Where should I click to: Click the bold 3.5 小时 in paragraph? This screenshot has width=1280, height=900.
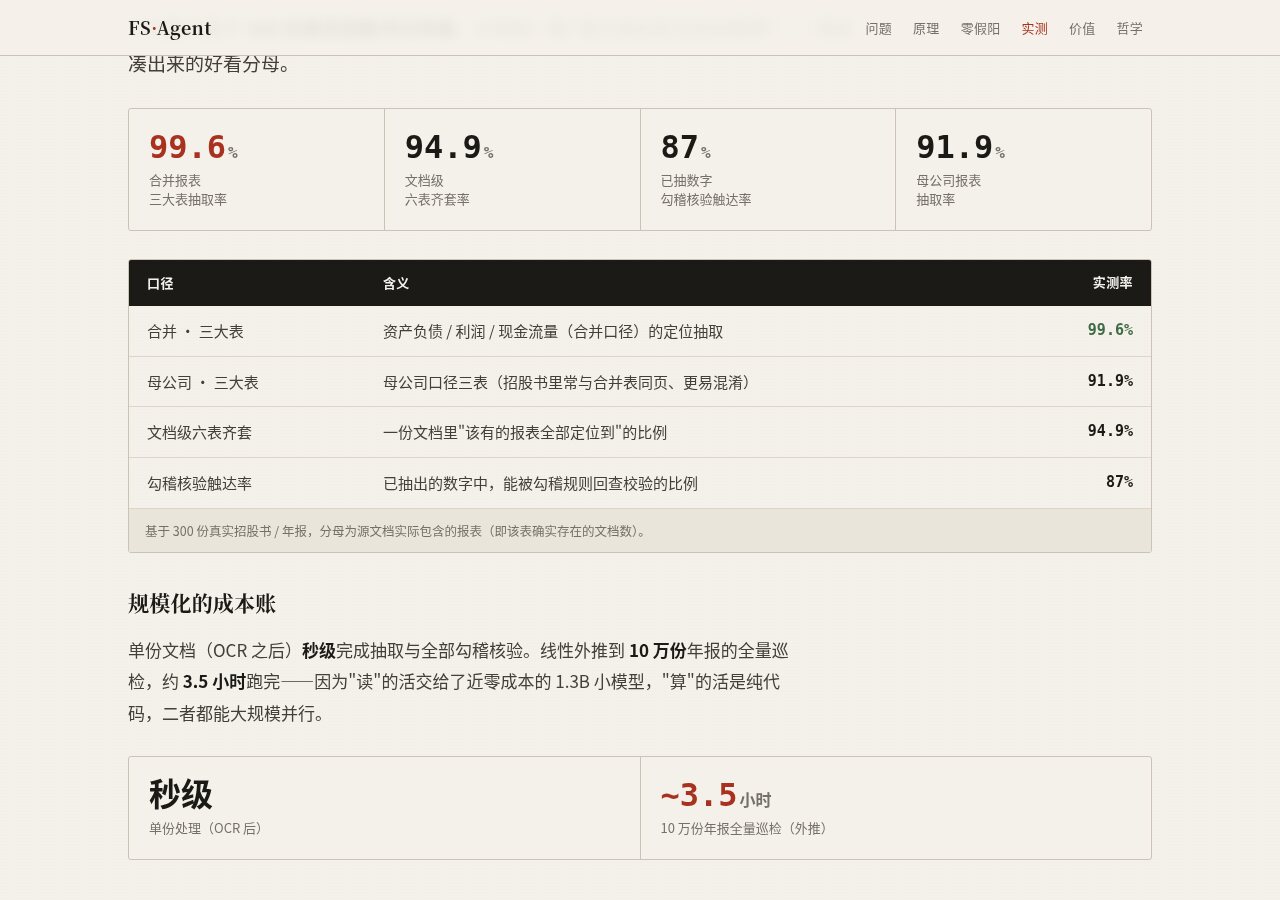coord(214,682)
